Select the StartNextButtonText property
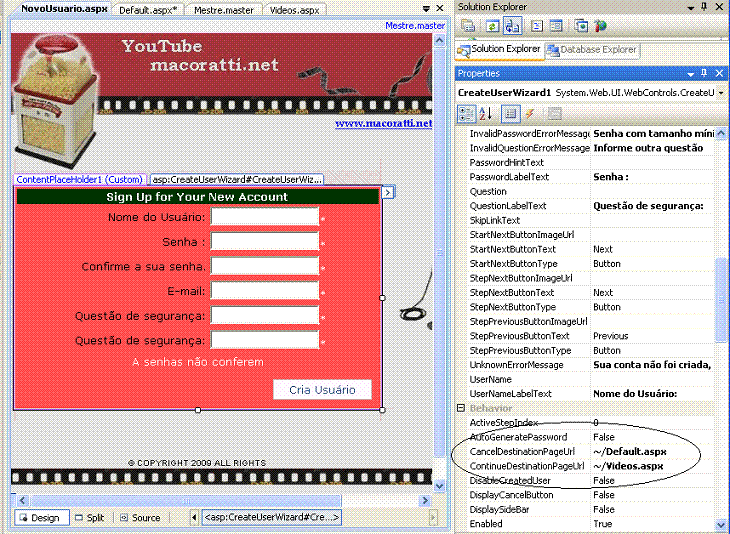 (x=512, y=249)
